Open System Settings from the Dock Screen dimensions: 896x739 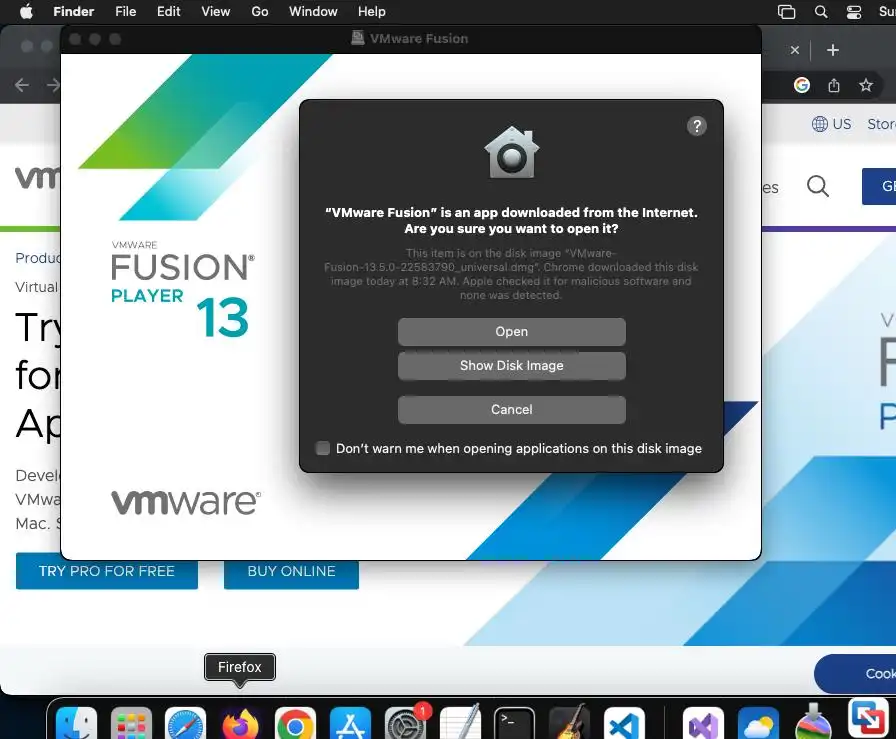click(405, 724)
